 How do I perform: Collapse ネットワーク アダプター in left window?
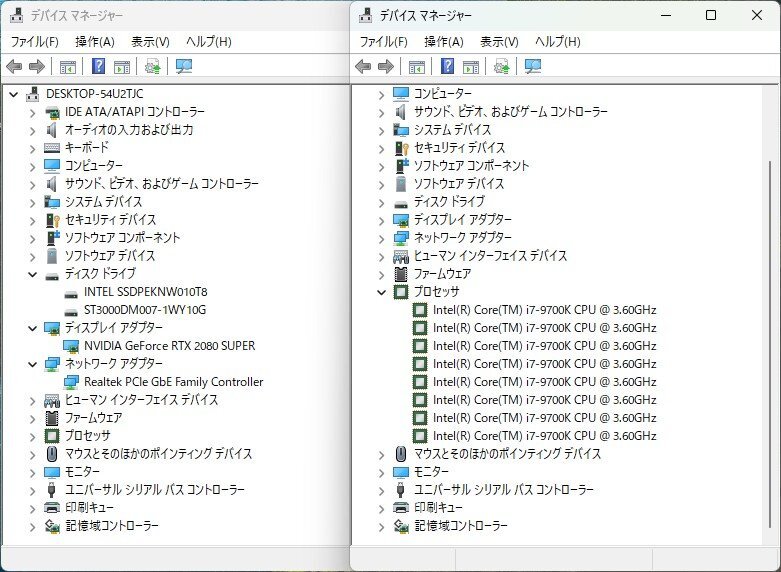(x=32, y=364)
